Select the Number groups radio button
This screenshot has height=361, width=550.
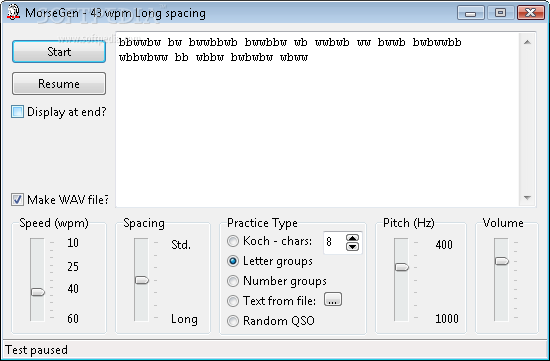click(x=233, y=281)
